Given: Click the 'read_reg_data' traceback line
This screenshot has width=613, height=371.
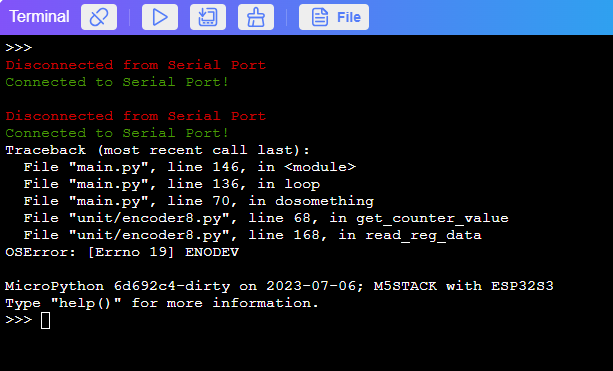Looking at the screenshot, I should [x=253, y=235].
